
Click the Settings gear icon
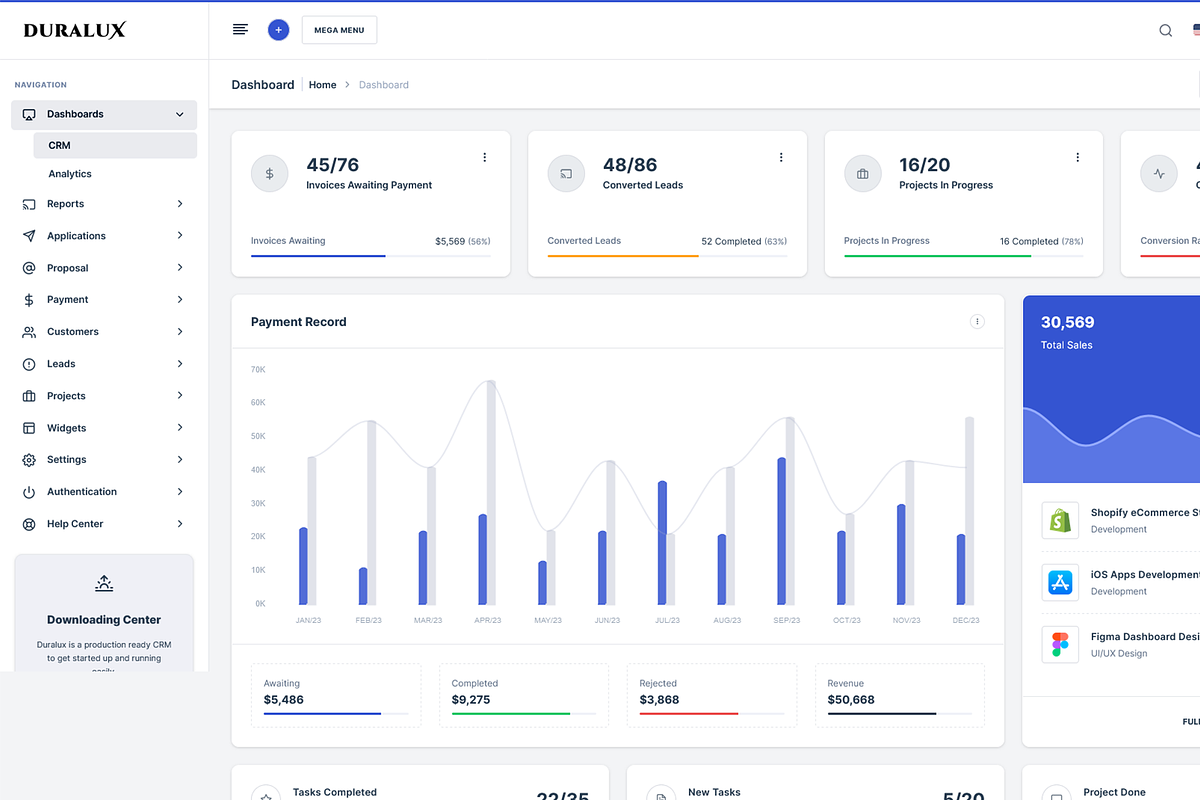28,460
